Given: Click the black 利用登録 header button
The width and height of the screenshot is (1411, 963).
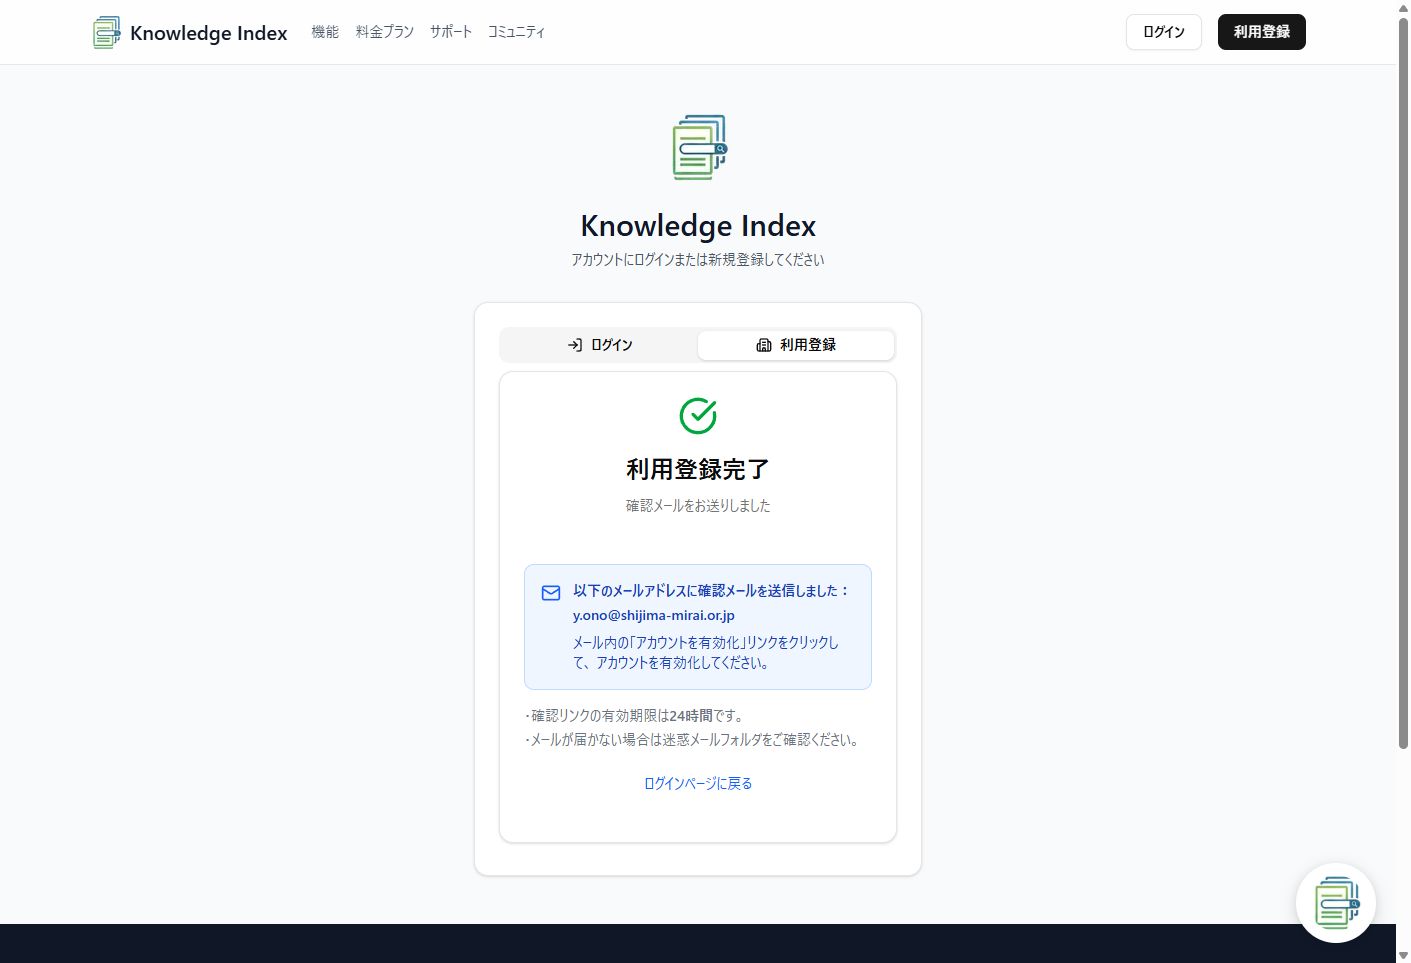Looking at the screenshot, I should coord(1262,32).
